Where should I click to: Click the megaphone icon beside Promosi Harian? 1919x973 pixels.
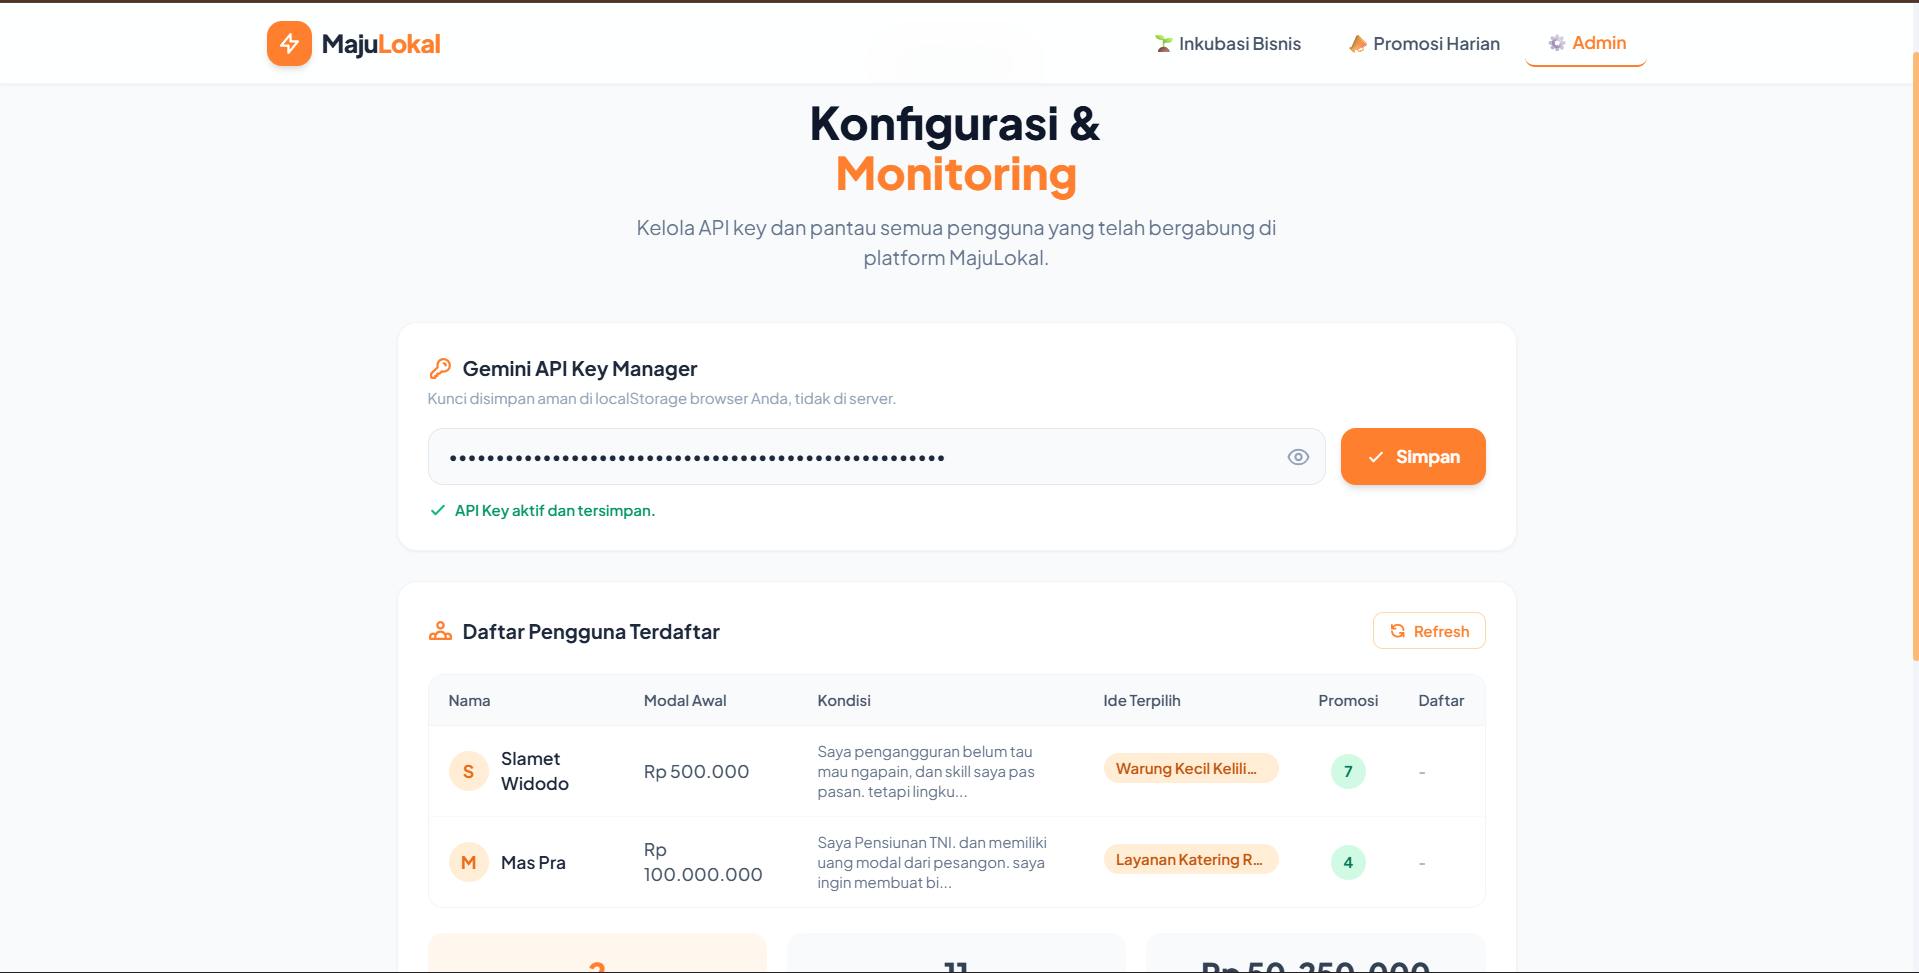tap(1358, 44)
